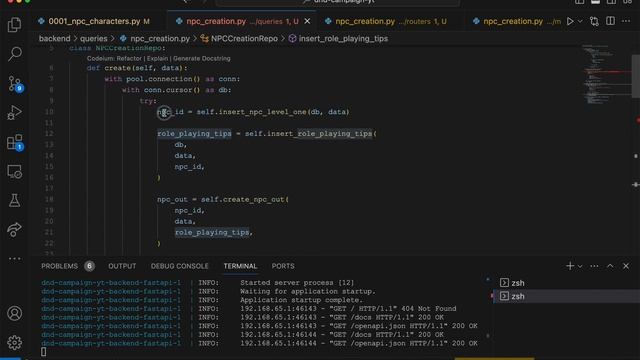The width and height of the screenshot is (640, 360).
Task: Click '404 Not Found' terminal log line
Action: [249, 309]
